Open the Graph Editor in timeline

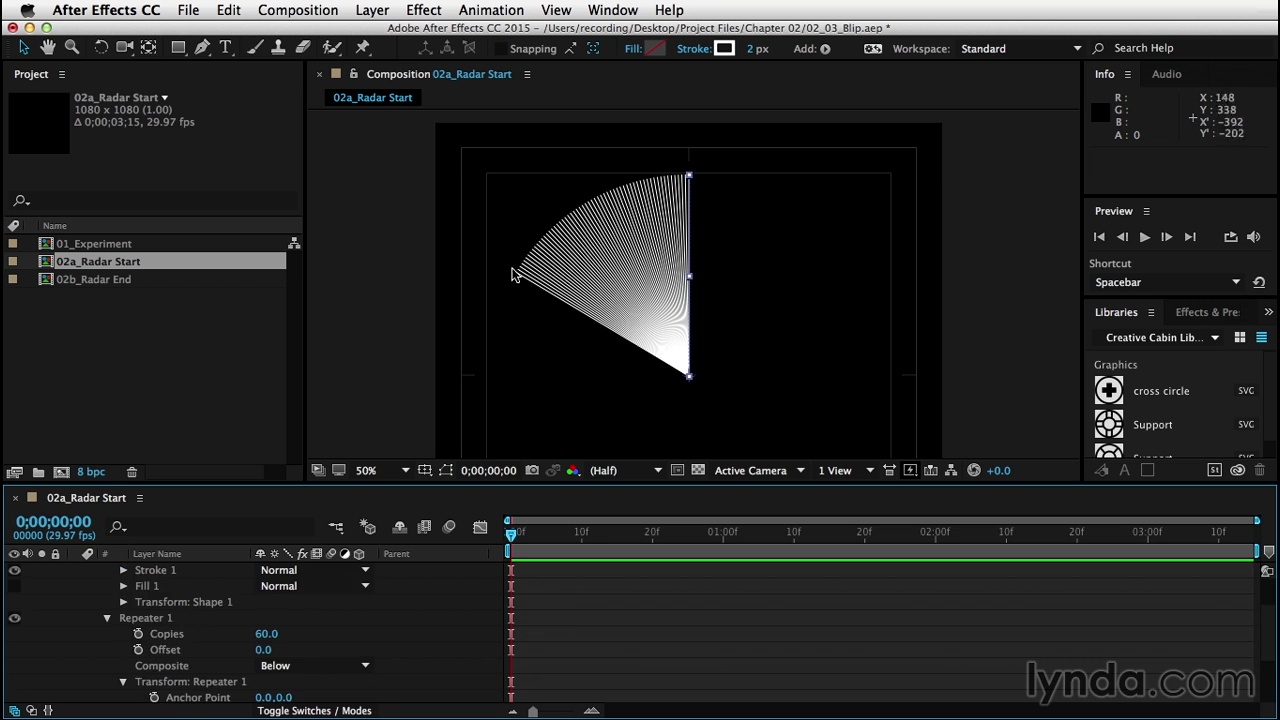(480, 527)
